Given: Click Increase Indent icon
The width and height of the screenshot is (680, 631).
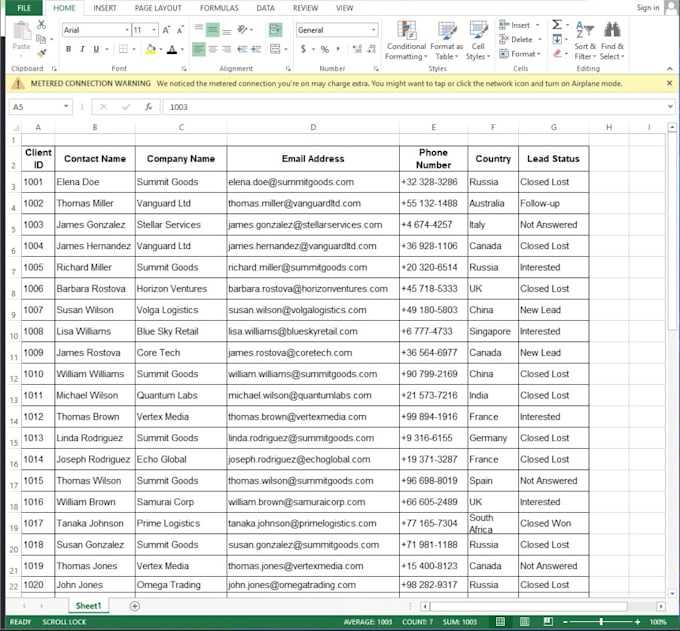Looking at the screenshot, I should (x=256, y=49).
